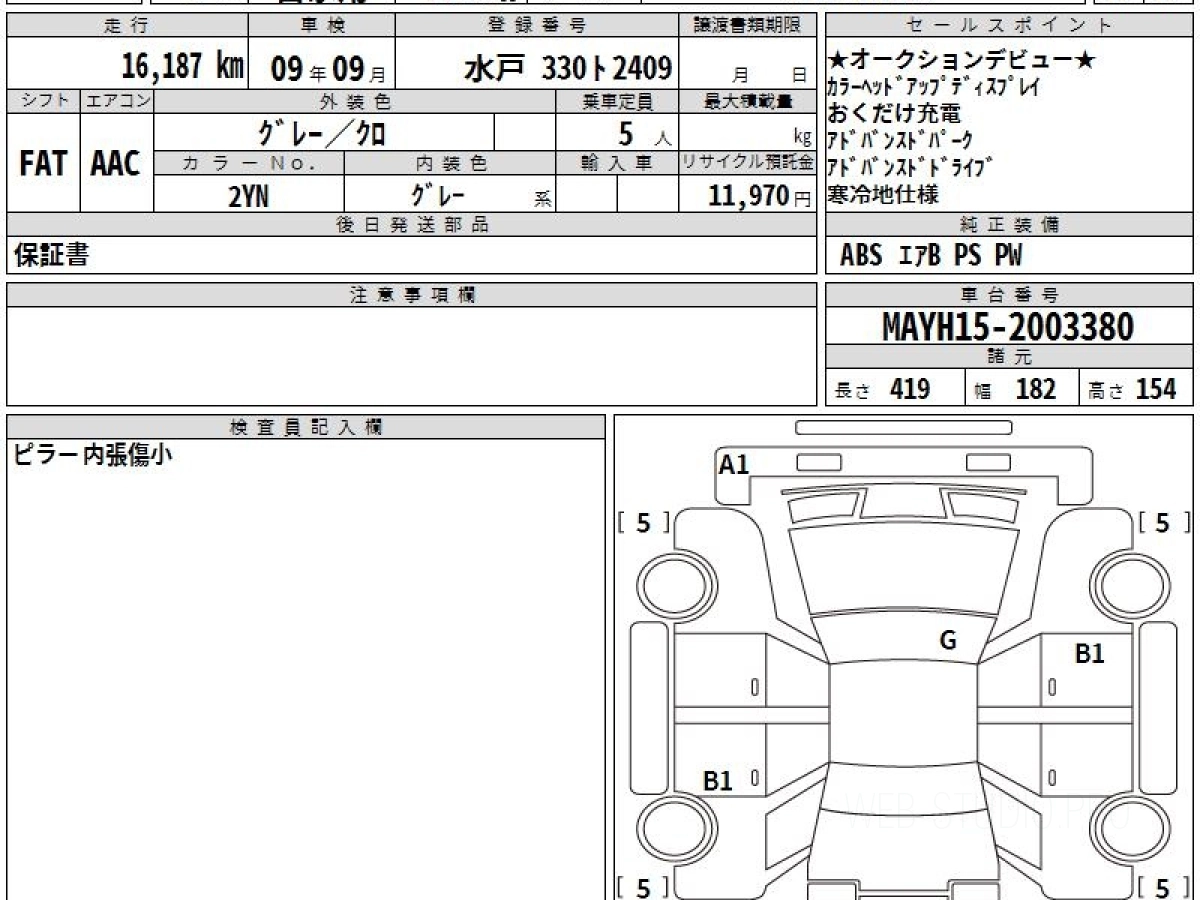Click the A1 damage marker on car diagram
Viewport: 1200px width, 900px height.
pyautogui.click(x=734, y=464)
